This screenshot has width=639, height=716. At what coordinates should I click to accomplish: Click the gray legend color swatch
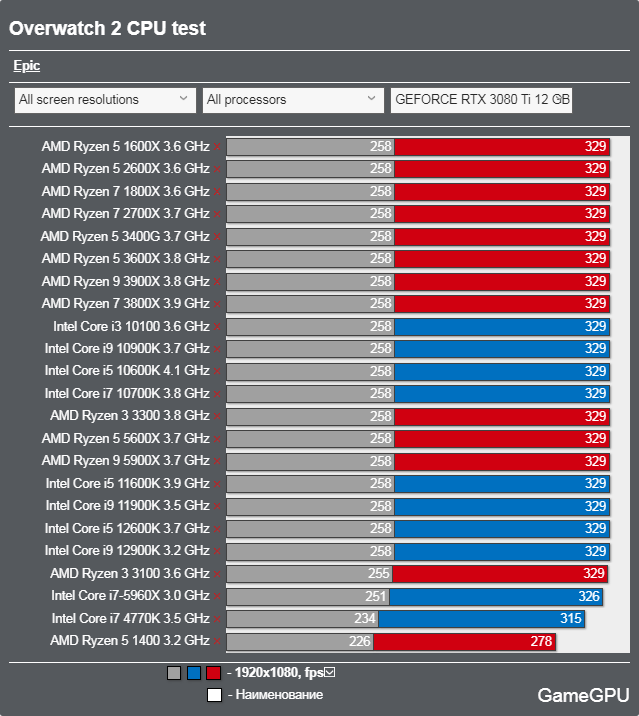click(174, 673)
